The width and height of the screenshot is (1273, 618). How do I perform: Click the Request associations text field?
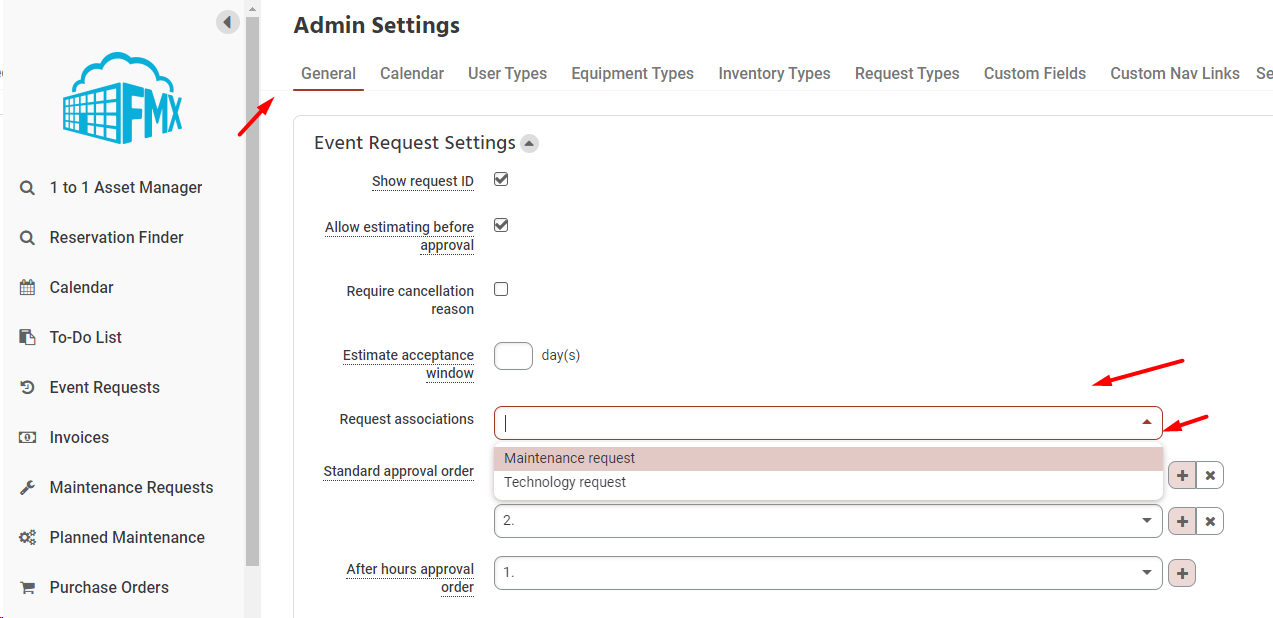click(x=828, y=423)
